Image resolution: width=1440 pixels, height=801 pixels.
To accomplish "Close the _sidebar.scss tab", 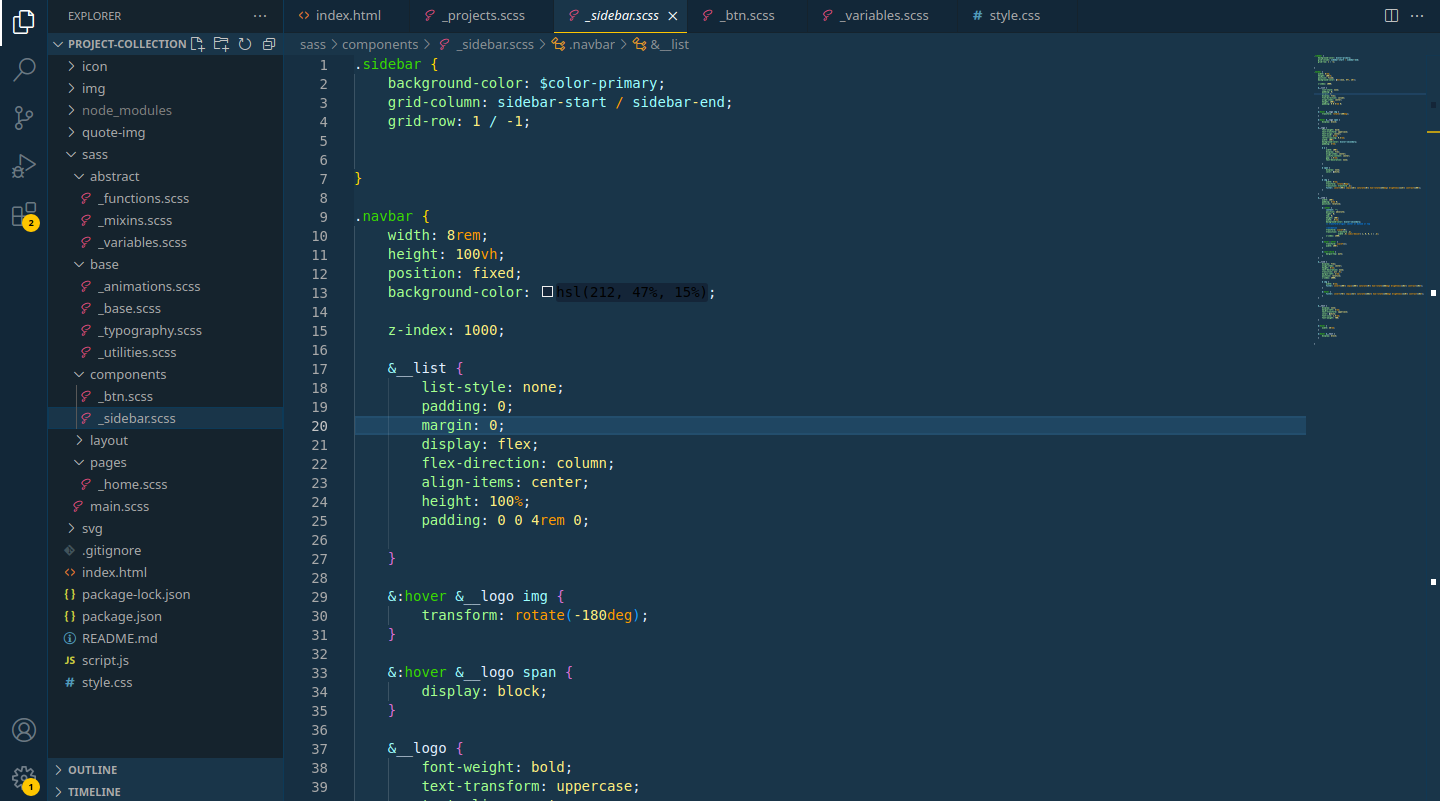I will click(x=673, y=16).
